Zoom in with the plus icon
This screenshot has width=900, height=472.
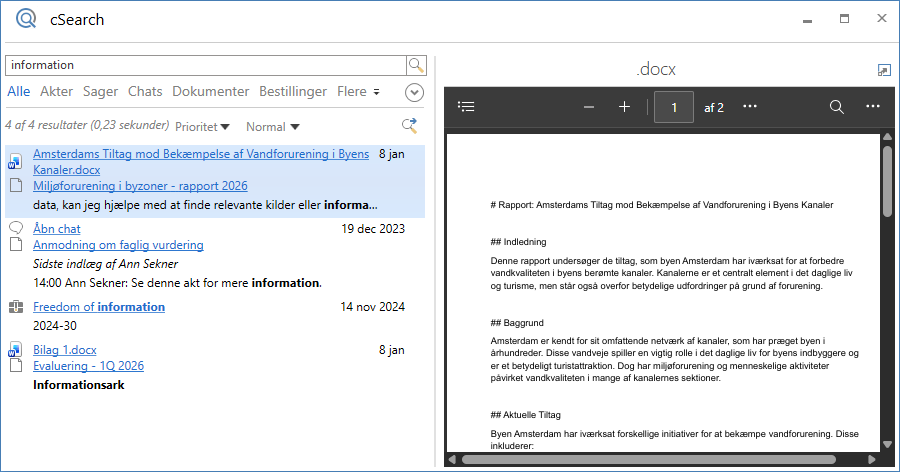click(x=624, y=107)
